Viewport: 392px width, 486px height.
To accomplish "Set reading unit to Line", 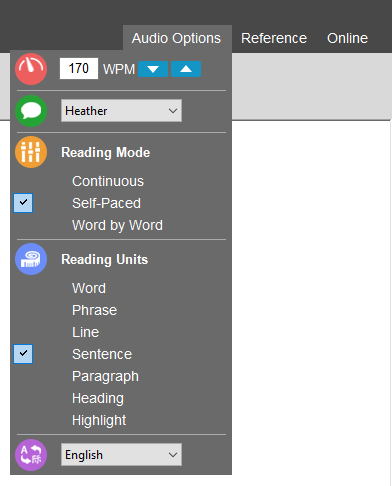I will [x=85, y=332].
